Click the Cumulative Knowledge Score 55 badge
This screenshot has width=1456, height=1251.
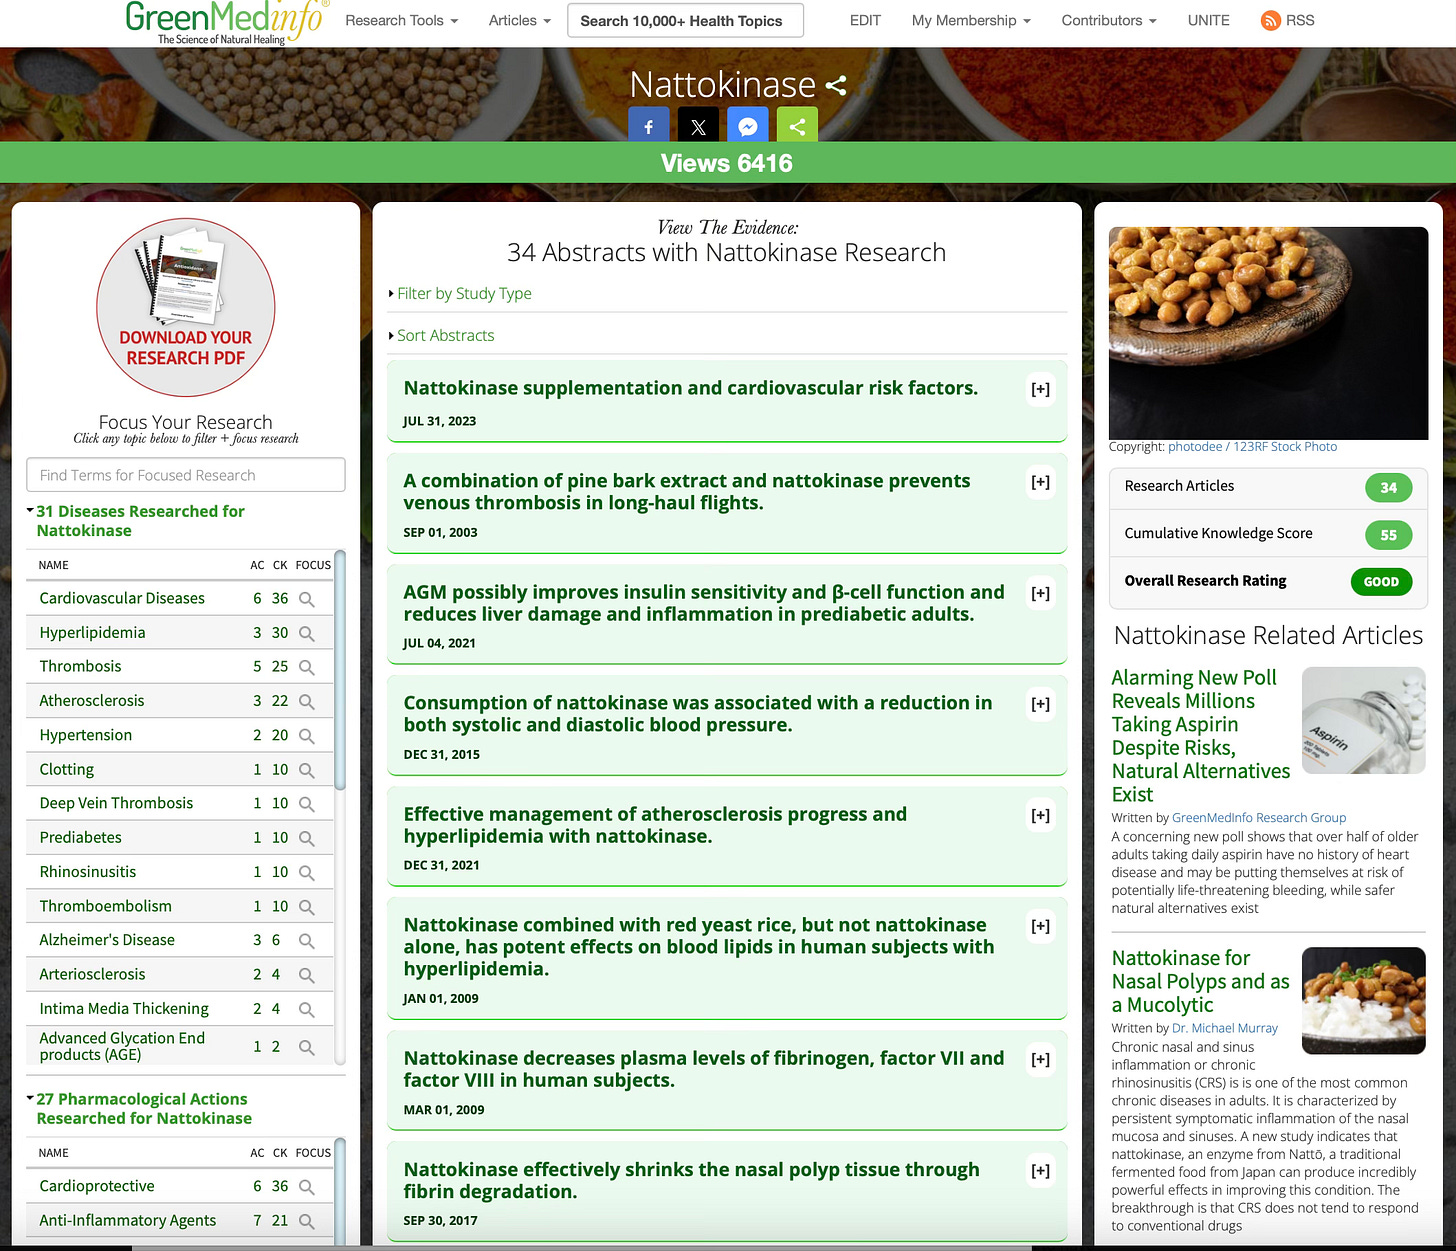(1388, 535)
